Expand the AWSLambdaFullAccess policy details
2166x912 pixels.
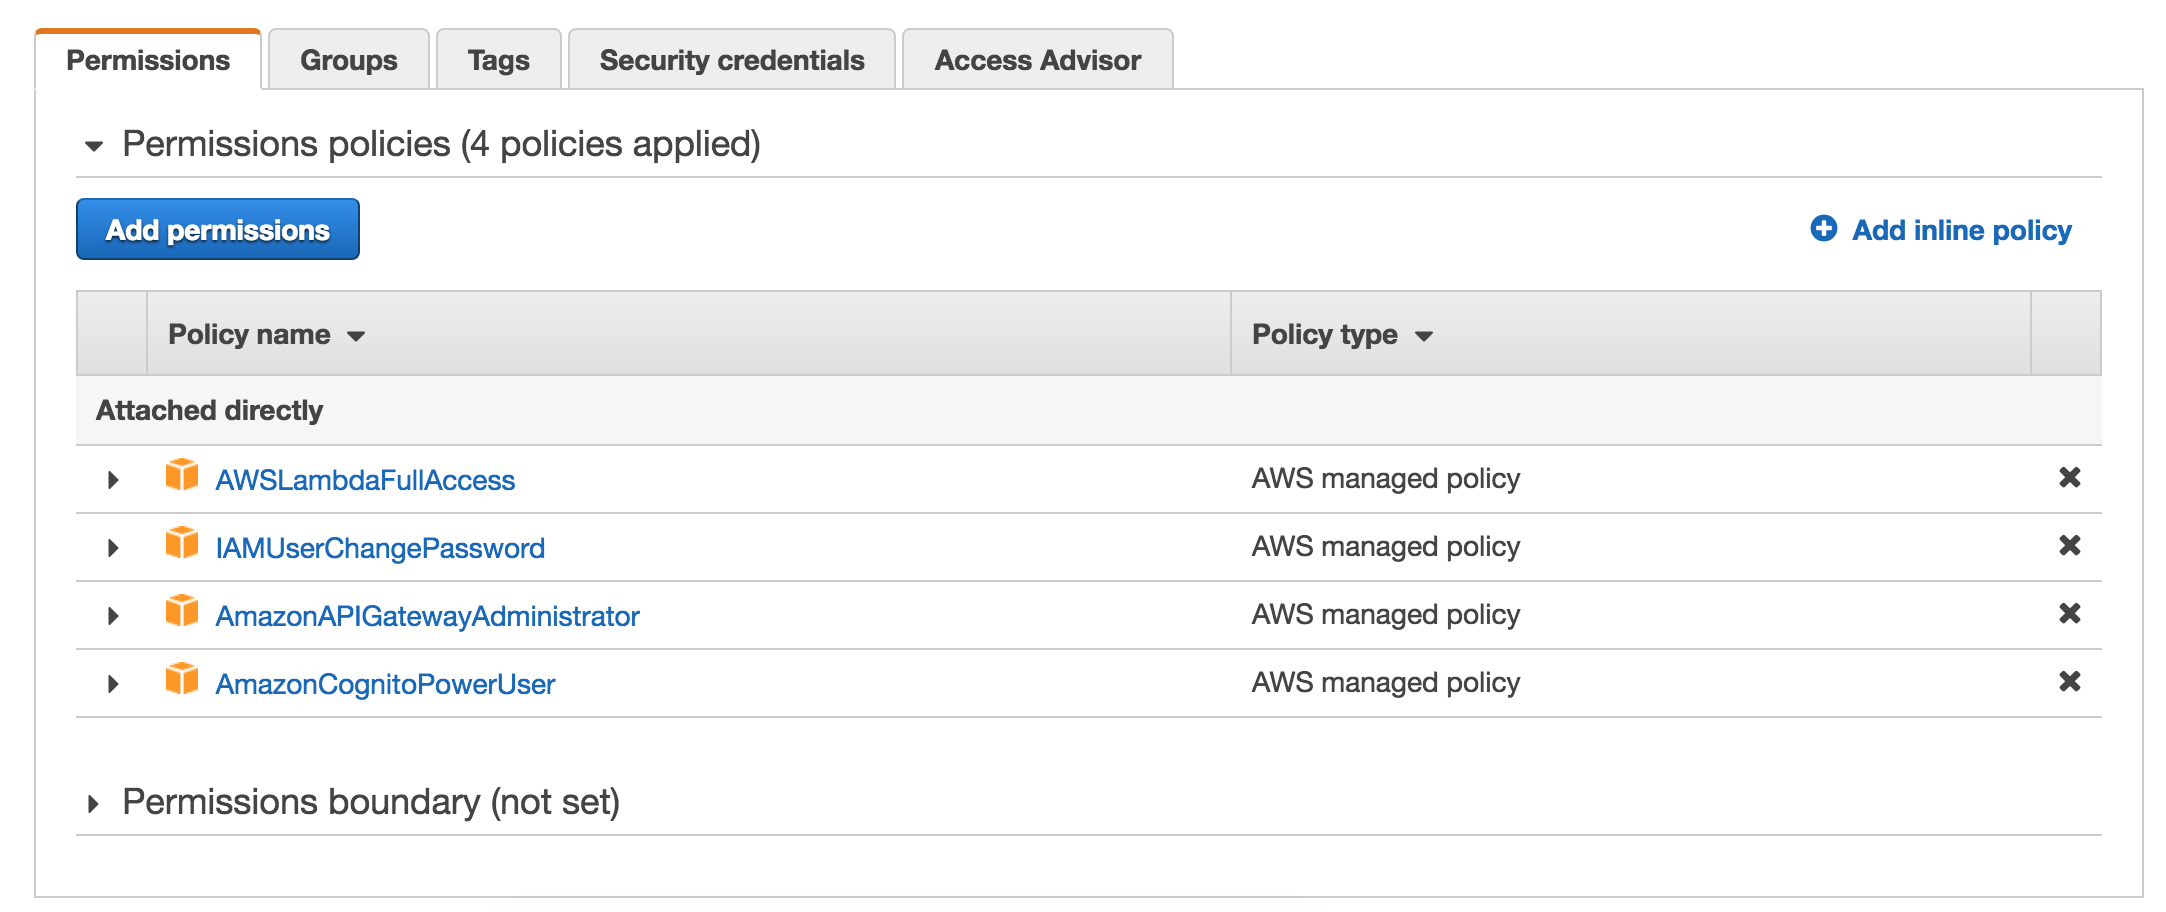(112, 479)
